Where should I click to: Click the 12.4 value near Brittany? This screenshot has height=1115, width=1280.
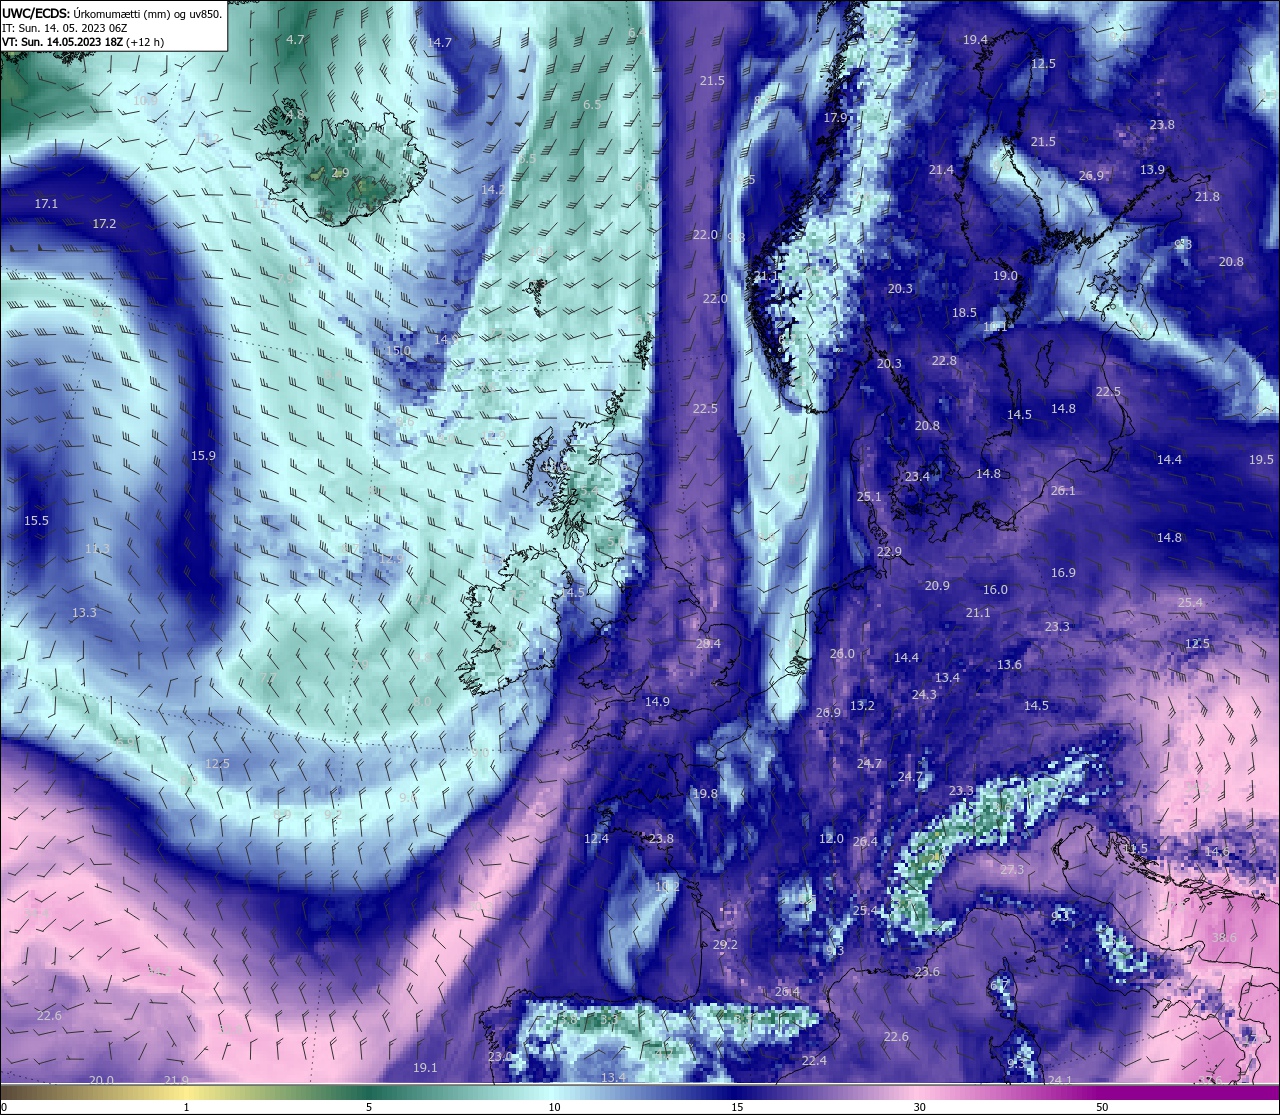coord(596,838)
